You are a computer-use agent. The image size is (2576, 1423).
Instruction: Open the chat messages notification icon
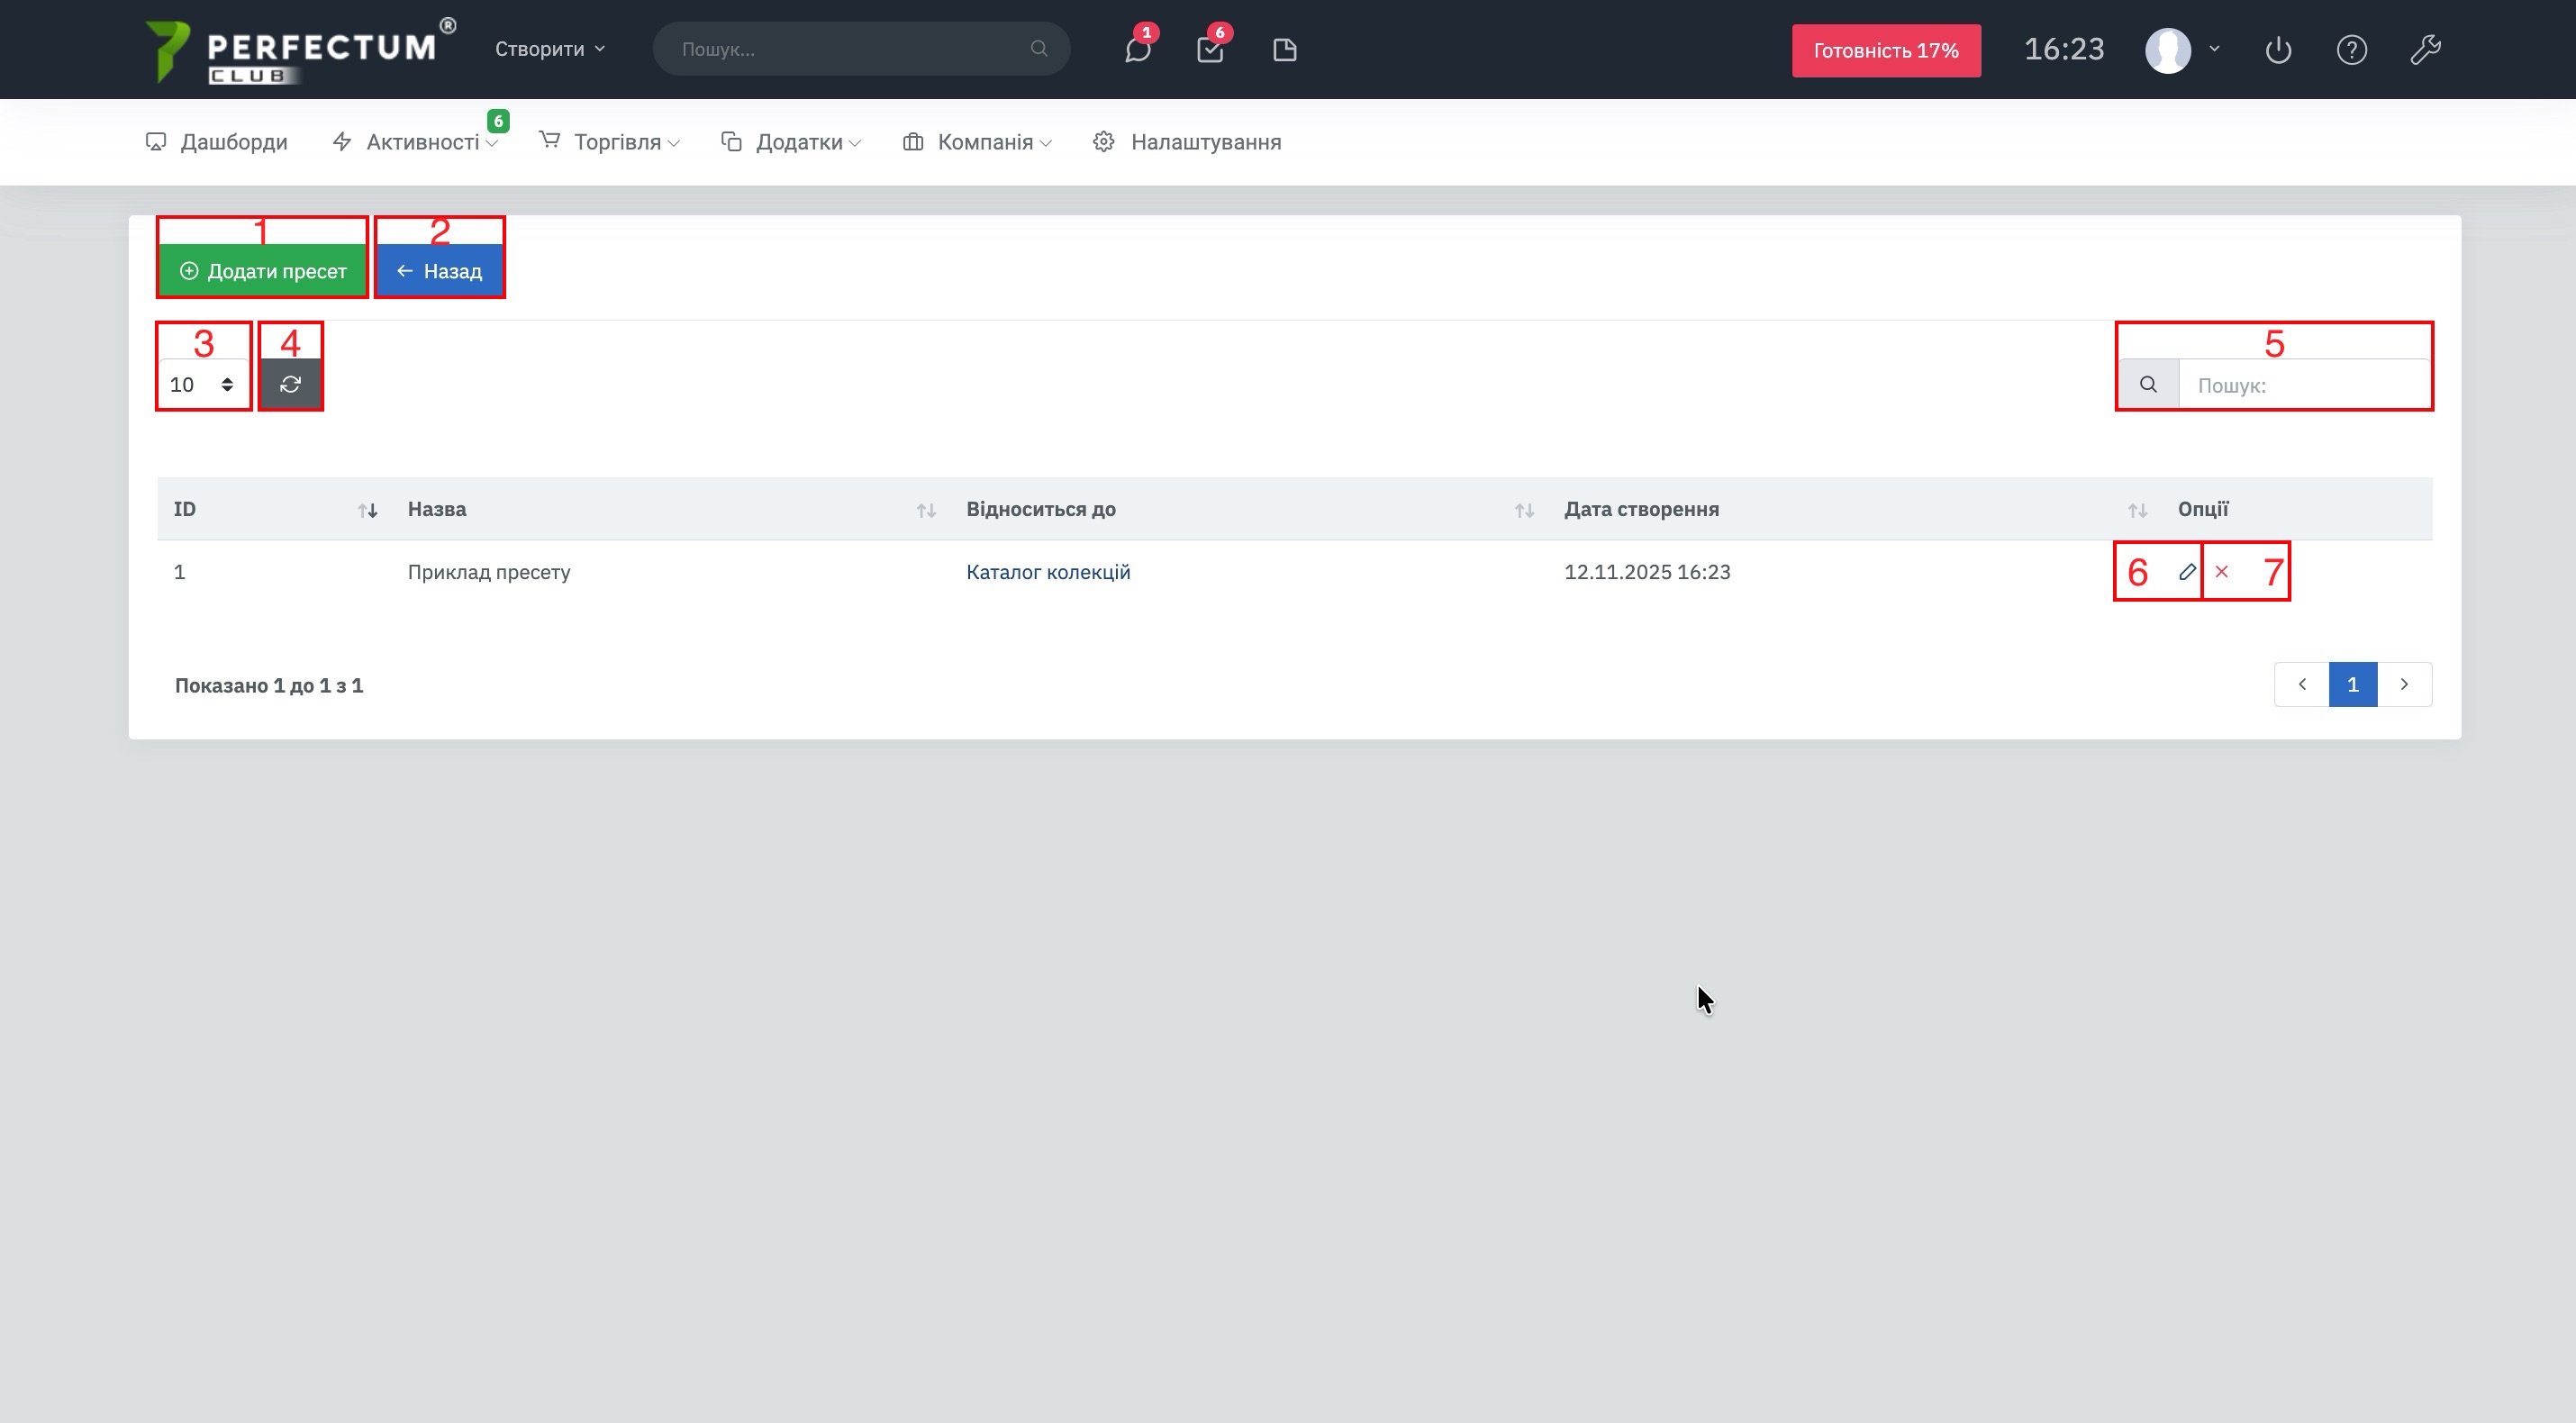[1137, 50]
